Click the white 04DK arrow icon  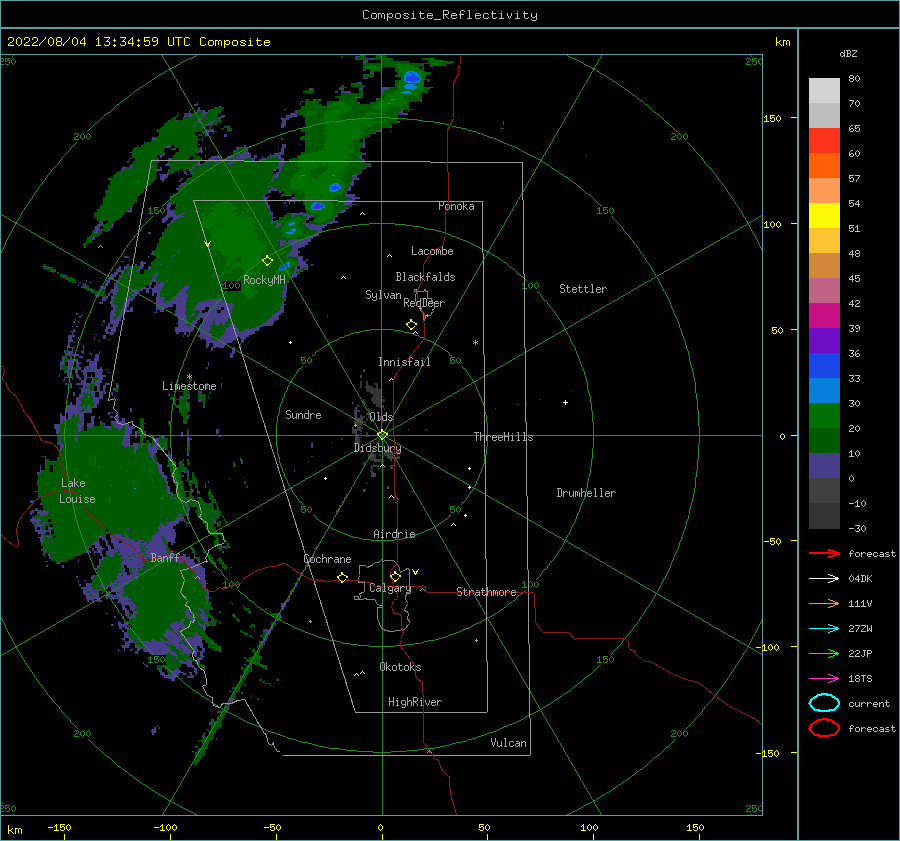[824, 578]
